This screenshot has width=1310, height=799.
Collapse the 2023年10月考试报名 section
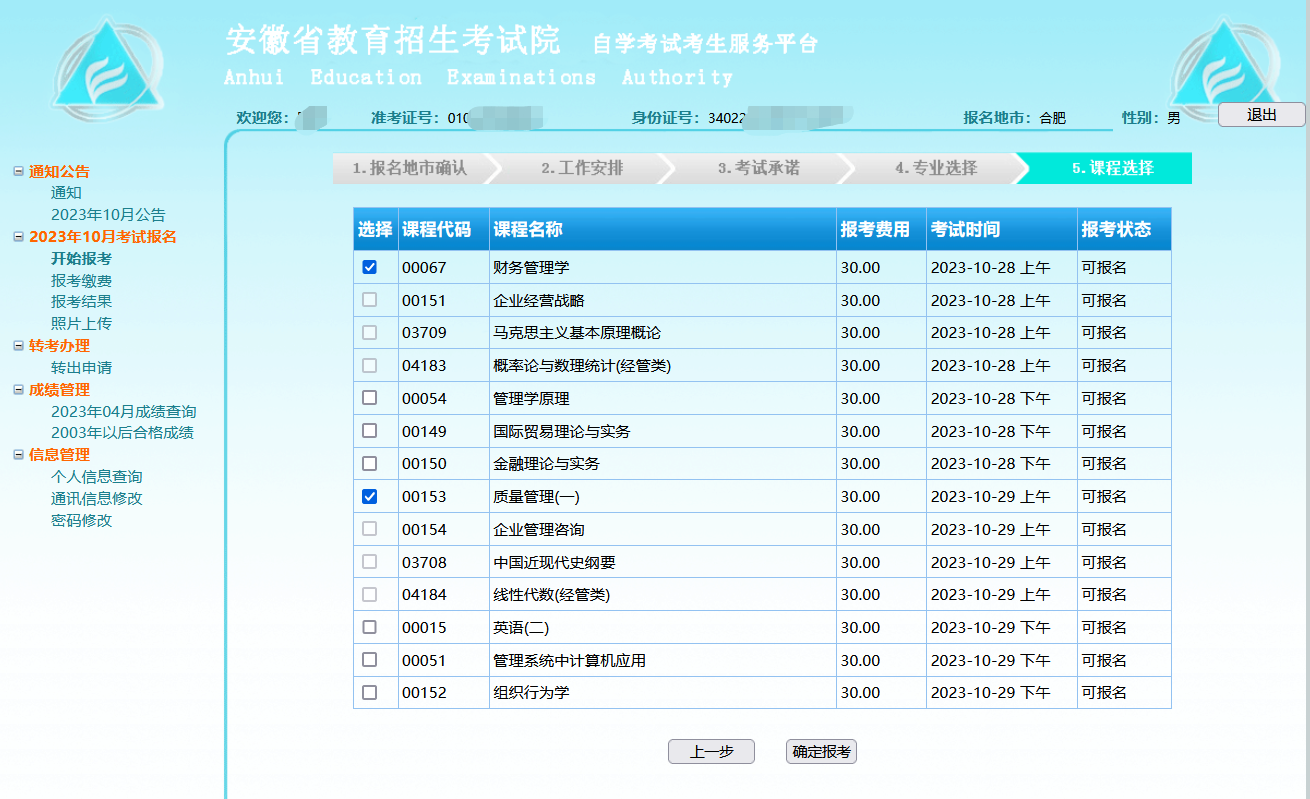(x=18, y=237)
